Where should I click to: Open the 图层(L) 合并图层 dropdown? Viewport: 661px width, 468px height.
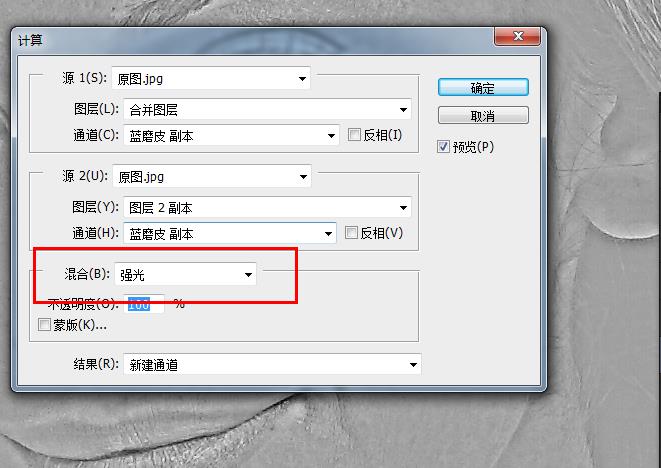click(x=267, y=110)
